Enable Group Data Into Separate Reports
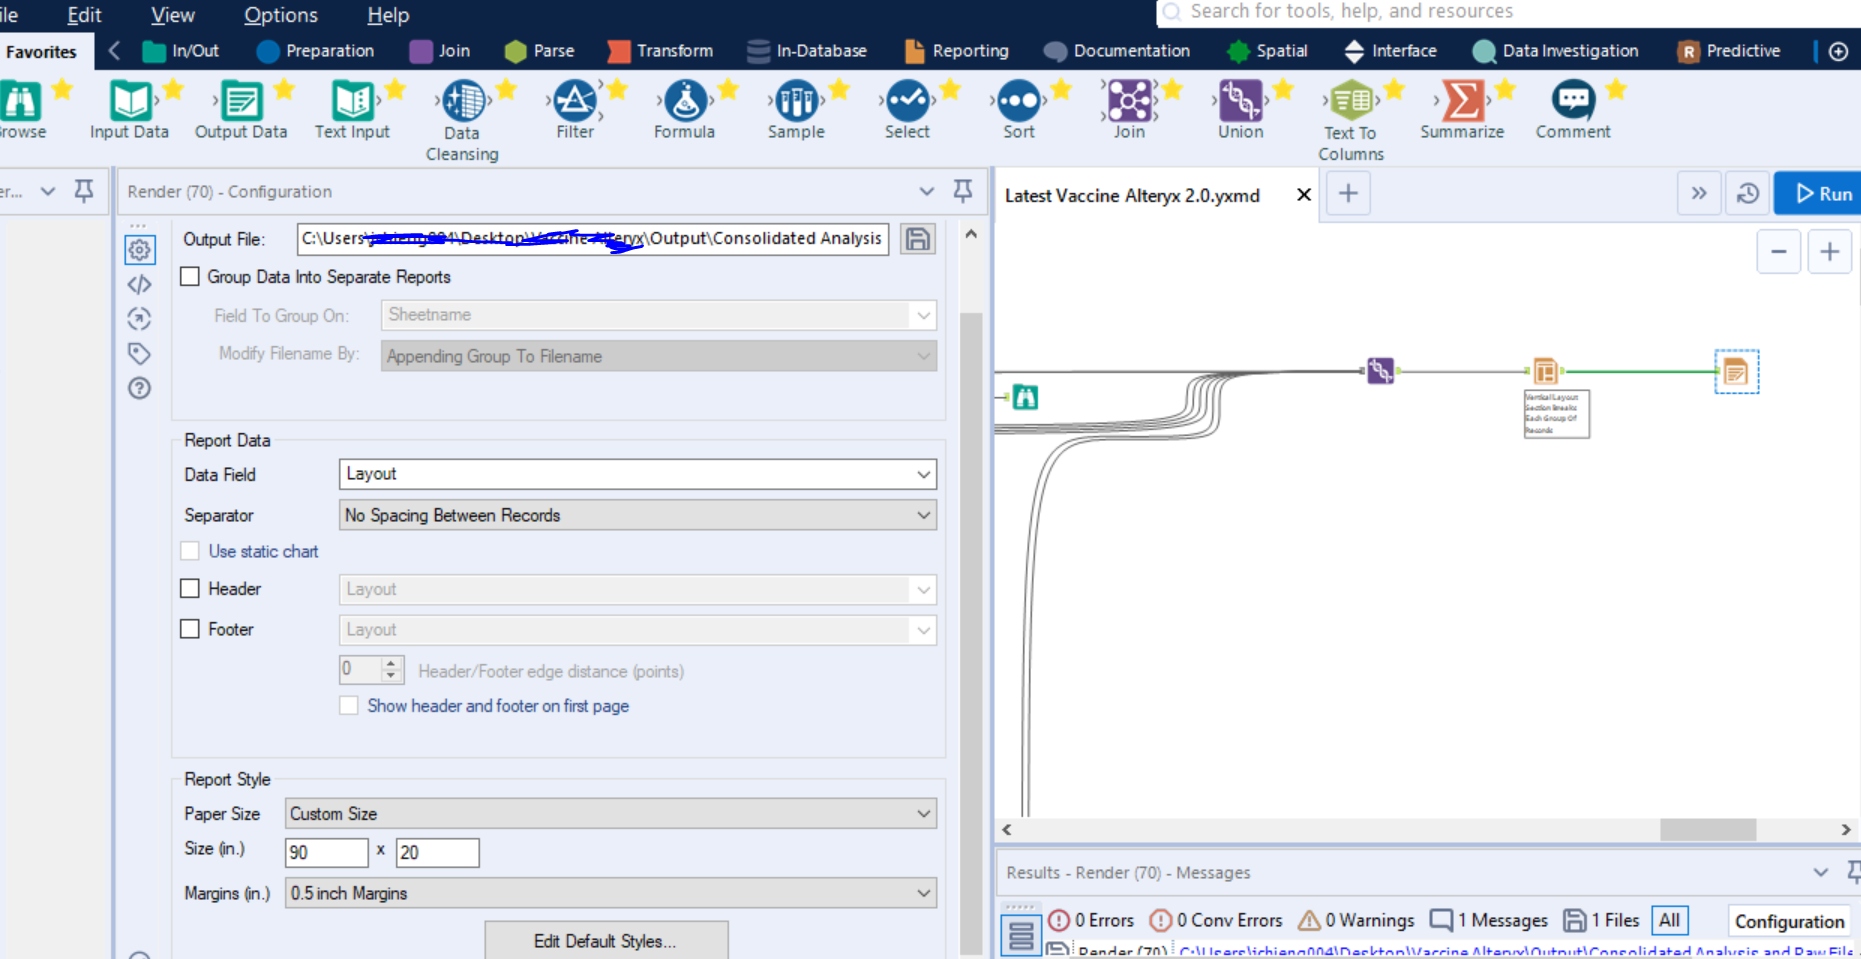The image size is (1861, 959). [190, 276]
